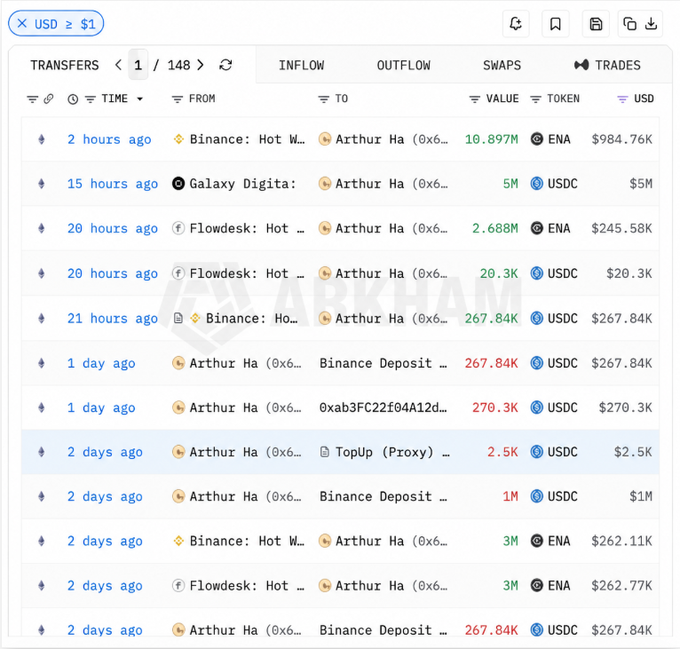Screen dimensions: 680x649
Task: Open the TRANSFERS tab
Action: coord(65,65)
